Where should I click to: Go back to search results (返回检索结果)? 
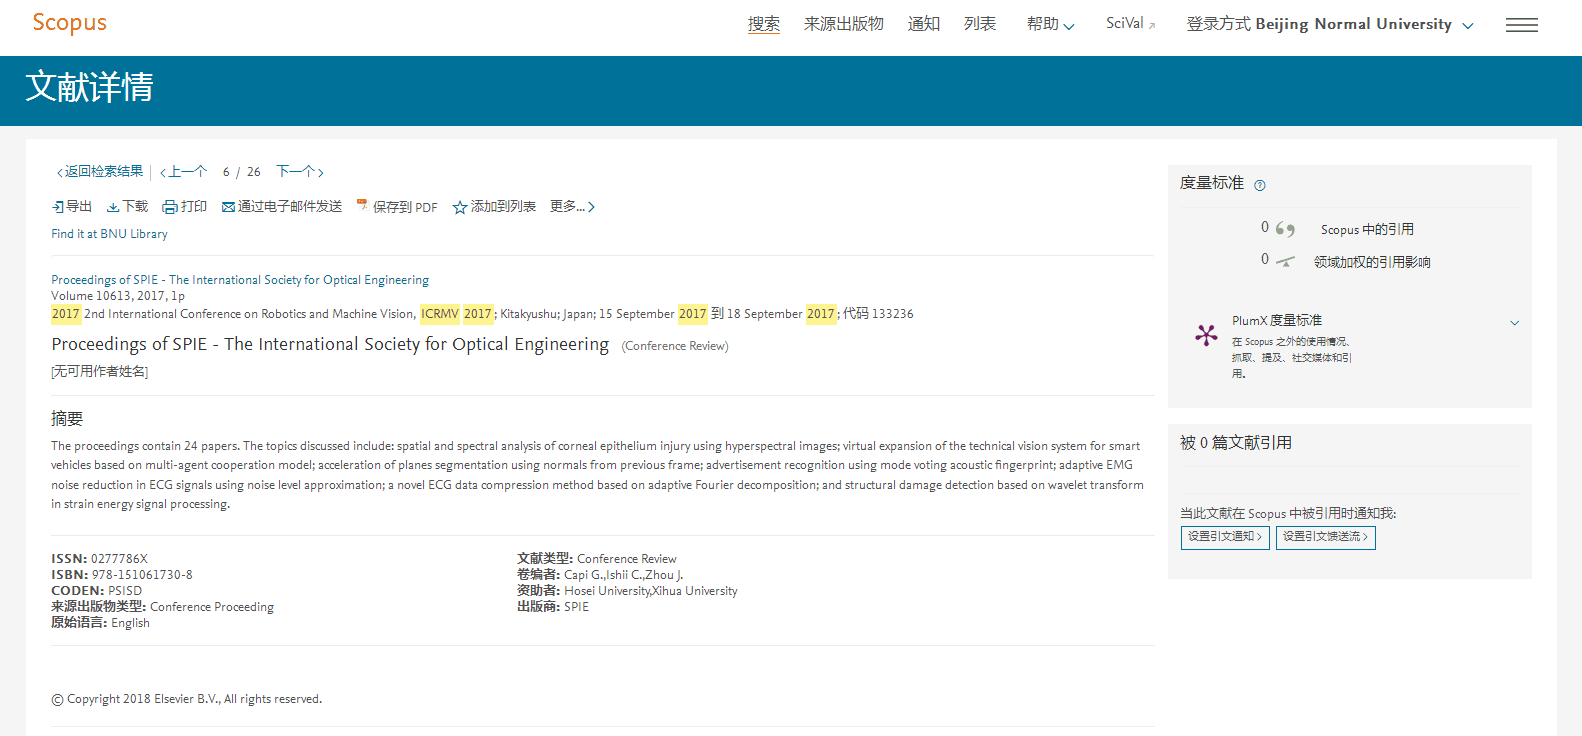[x=100, y=172]
